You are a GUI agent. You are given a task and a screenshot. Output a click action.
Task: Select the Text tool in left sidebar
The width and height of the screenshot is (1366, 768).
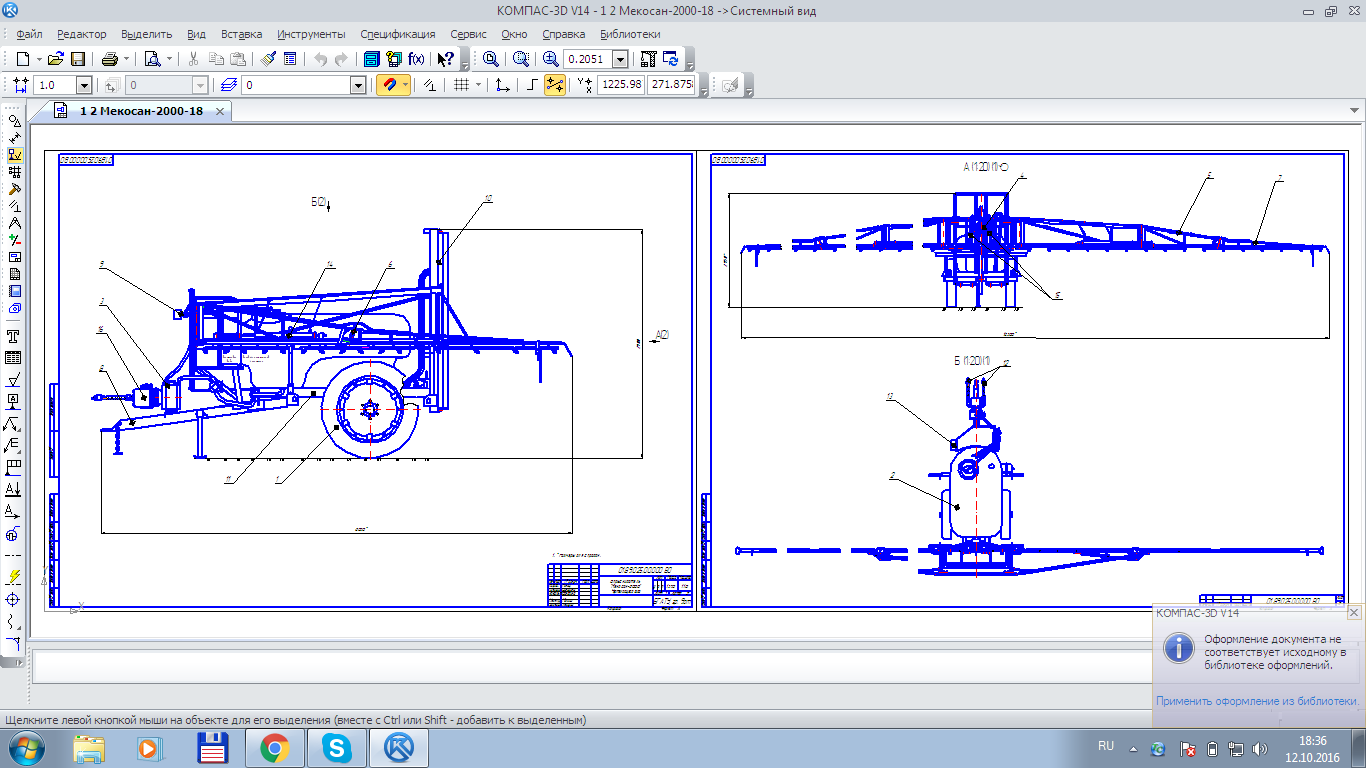point(14,336)
